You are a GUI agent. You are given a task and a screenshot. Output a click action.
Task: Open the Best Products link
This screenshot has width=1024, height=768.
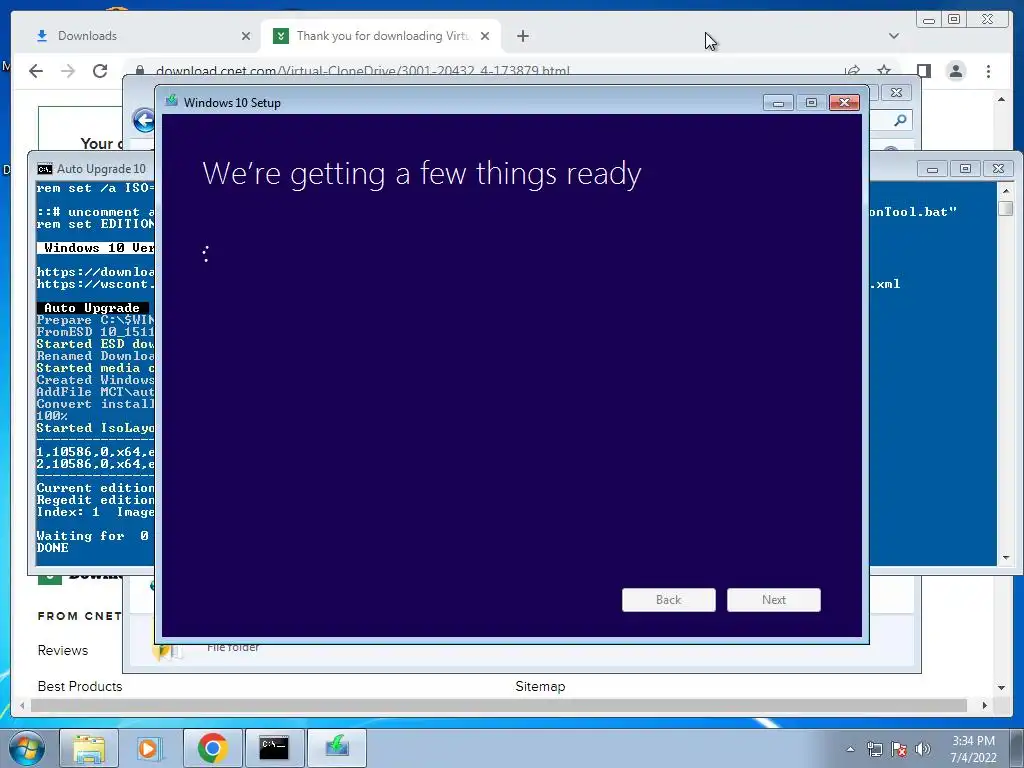coord(80,686)
